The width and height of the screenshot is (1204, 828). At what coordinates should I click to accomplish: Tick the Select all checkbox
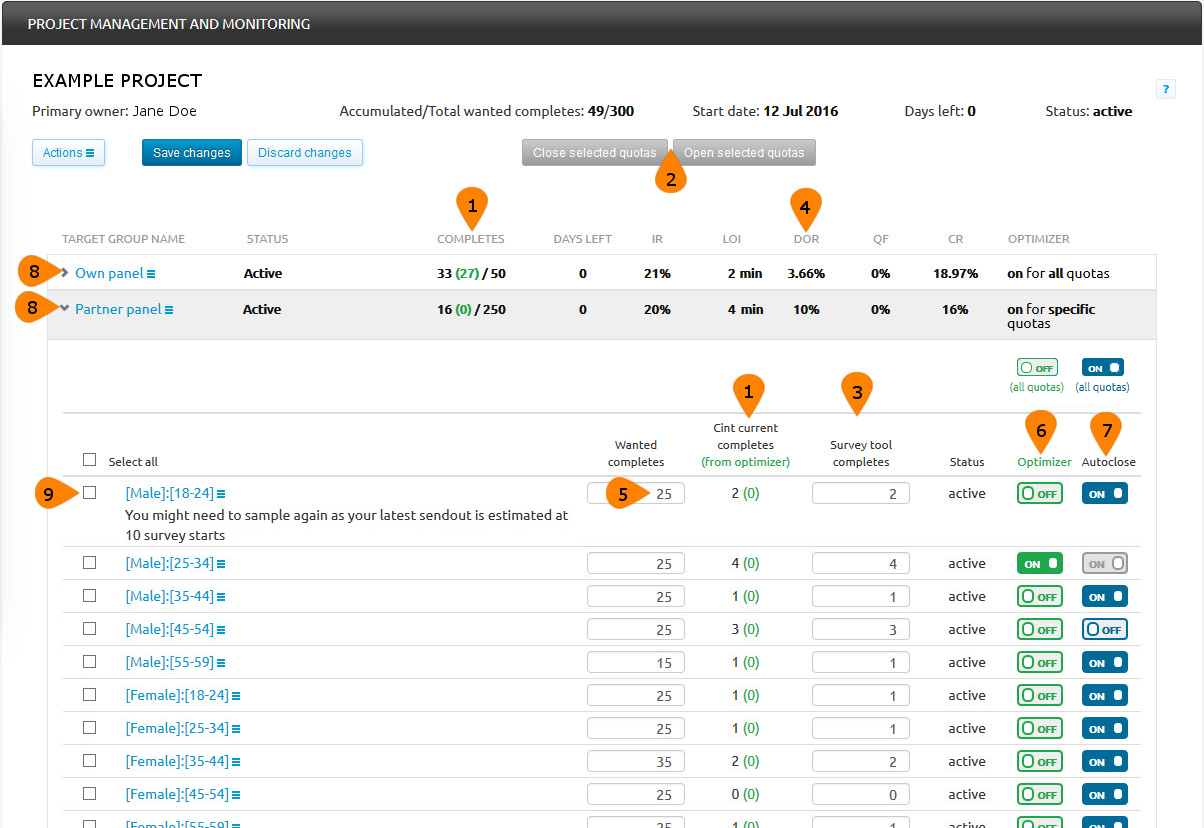click(90, 460)
